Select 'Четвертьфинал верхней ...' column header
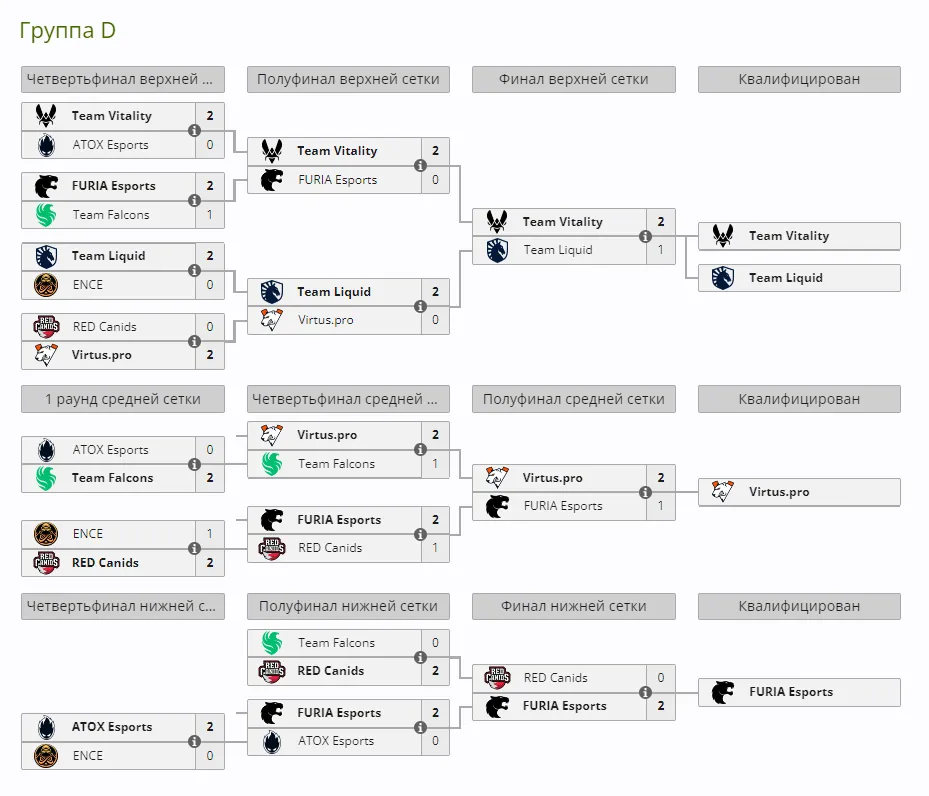Image resolution: width=929 pixels, height=796 pixels. point(123,79)
